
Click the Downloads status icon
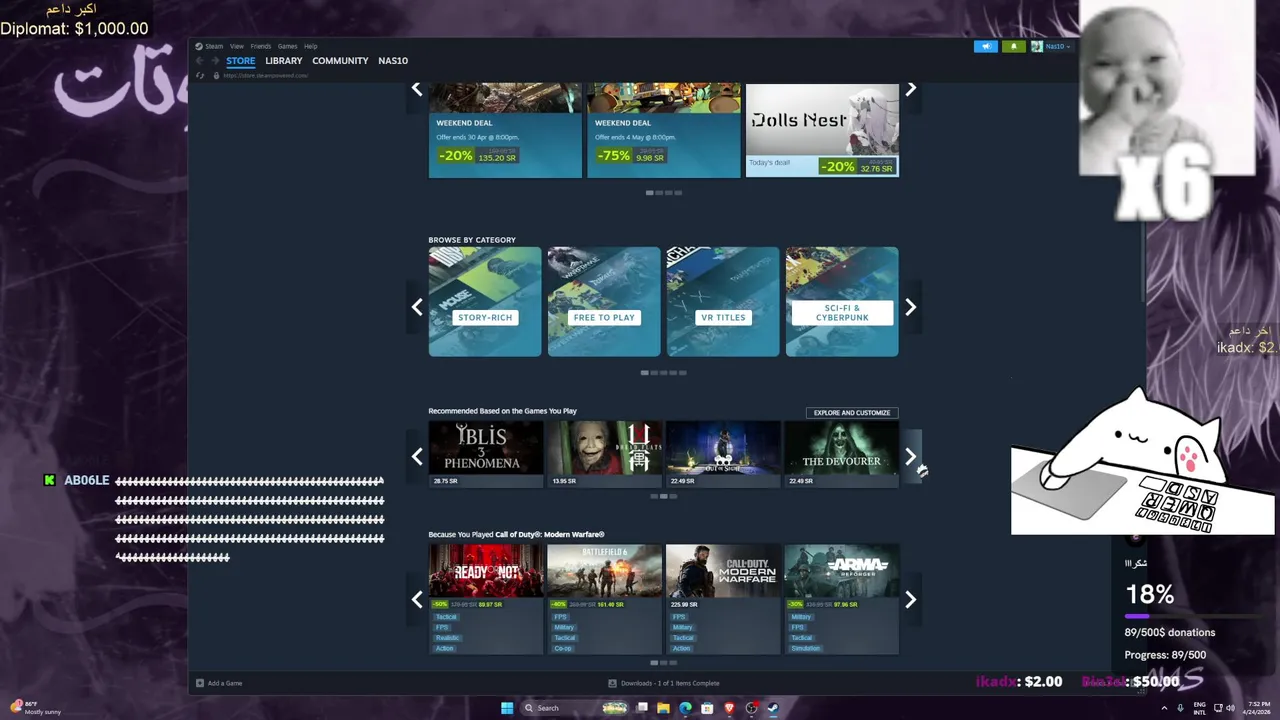pos(612,683)
